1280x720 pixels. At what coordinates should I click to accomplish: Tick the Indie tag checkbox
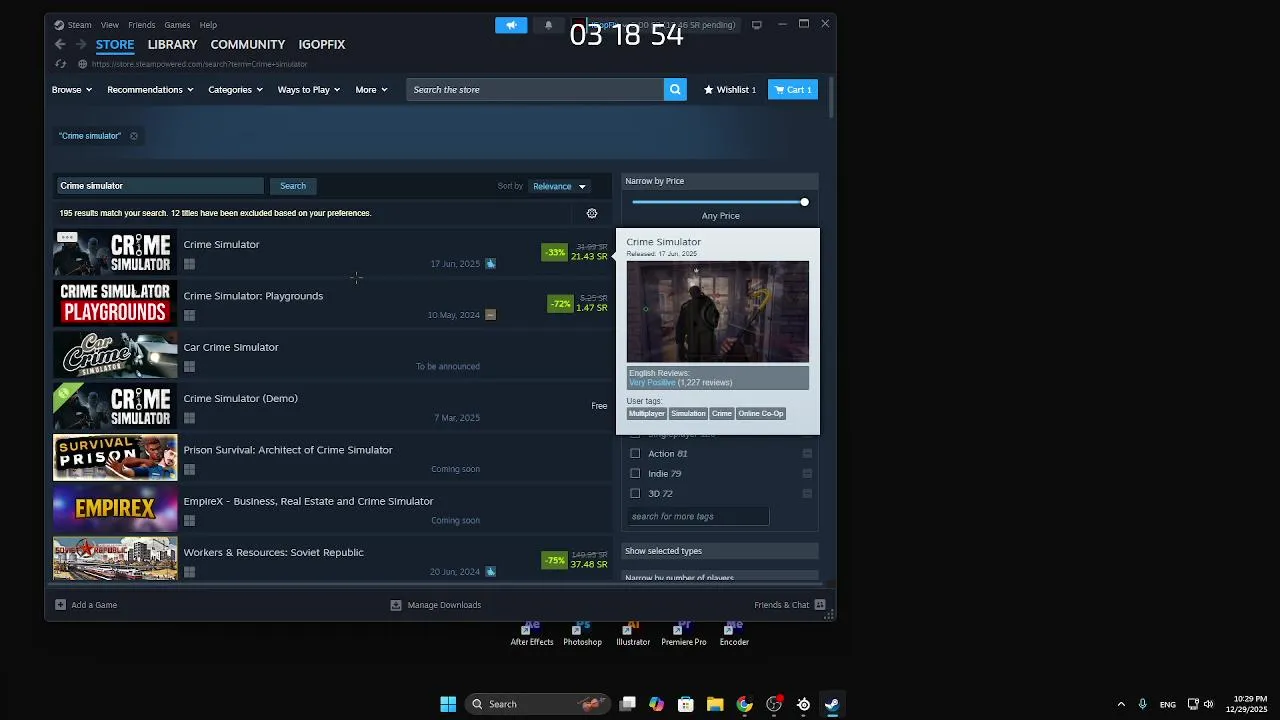[635, 474]
